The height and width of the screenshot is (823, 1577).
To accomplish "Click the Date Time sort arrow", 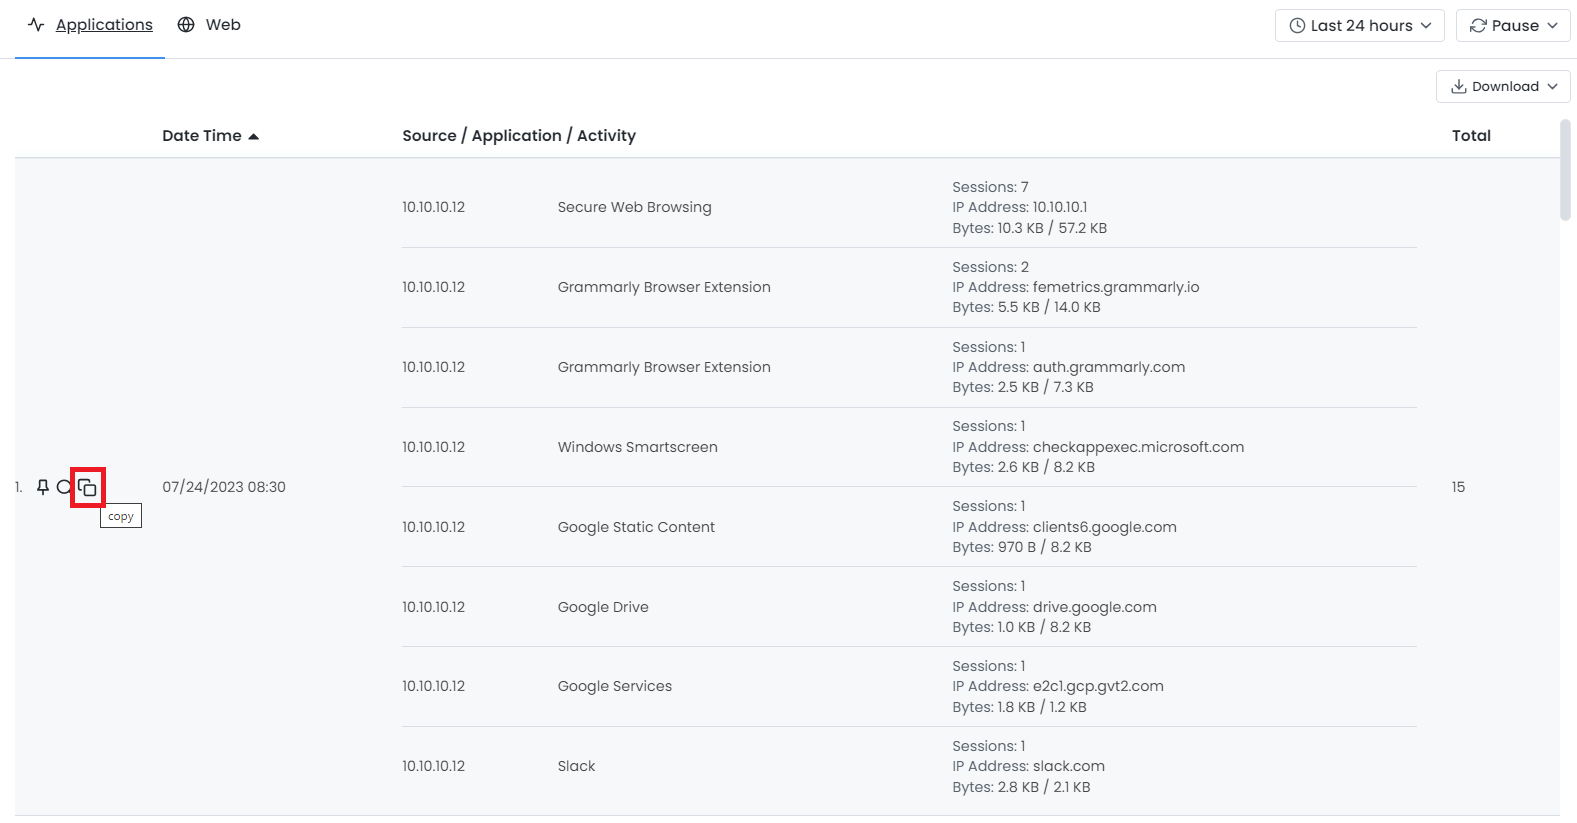I will 254,137.
